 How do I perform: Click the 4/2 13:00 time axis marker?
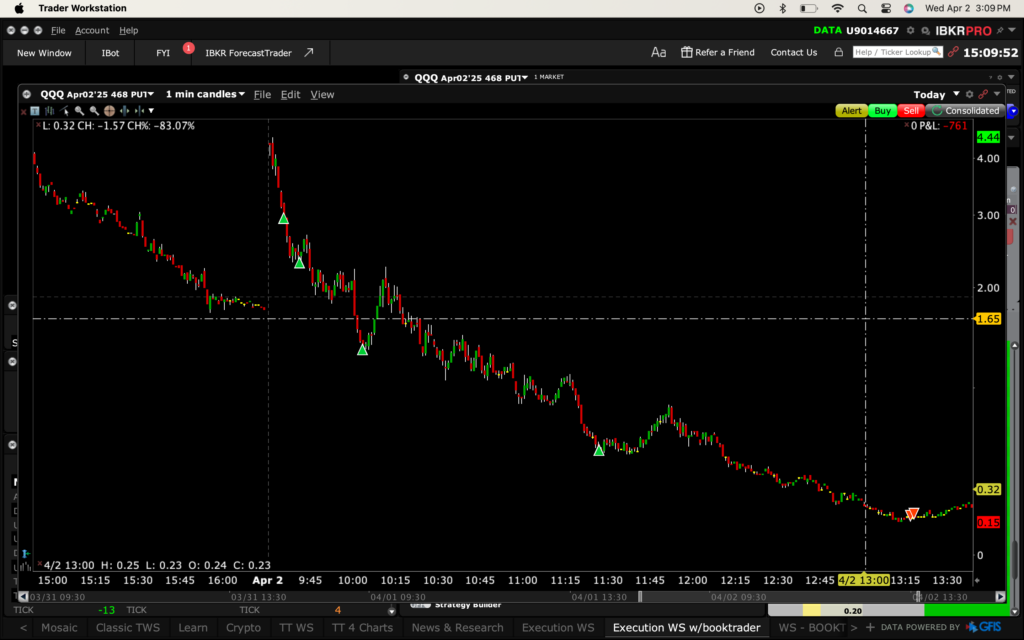pos(863,581)
